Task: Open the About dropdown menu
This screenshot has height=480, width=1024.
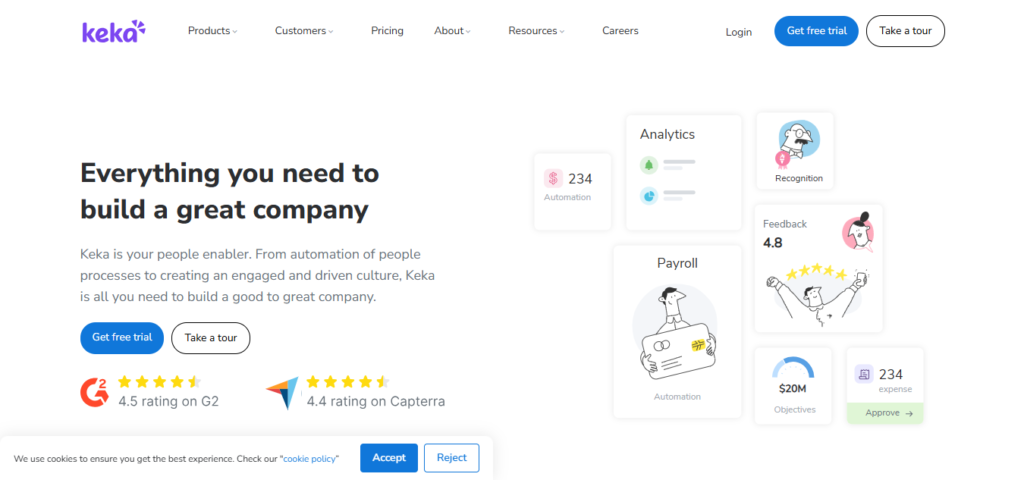Action: coord(452,31)
